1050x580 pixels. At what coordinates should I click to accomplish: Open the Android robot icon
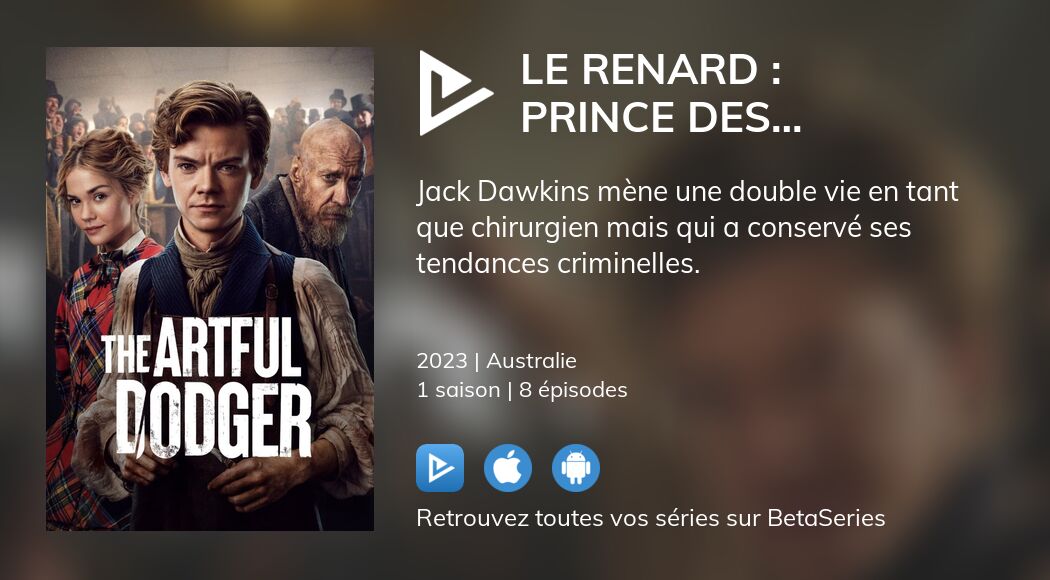point(576,467)
